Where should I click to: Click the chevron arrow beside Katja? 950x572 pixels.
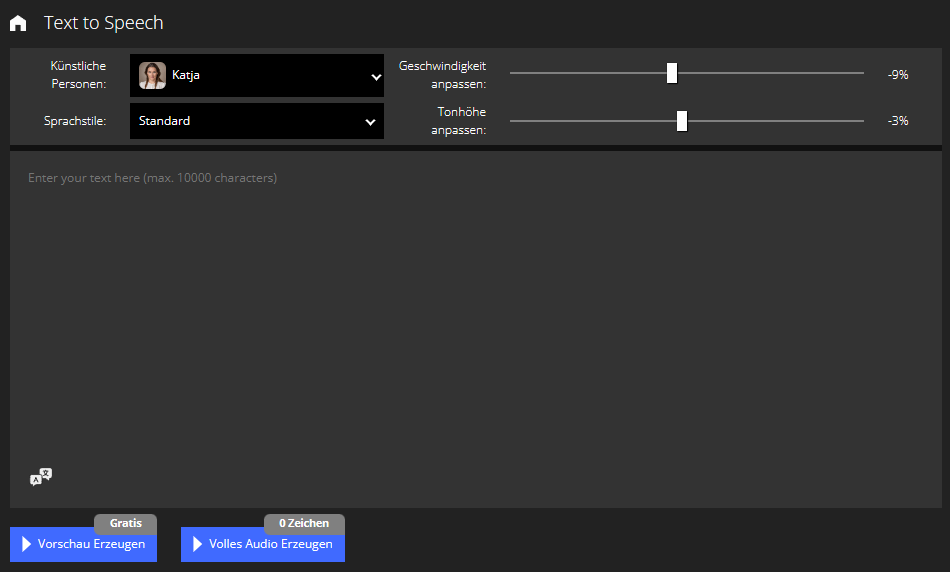pyautogui.click(x=376, y=76)
